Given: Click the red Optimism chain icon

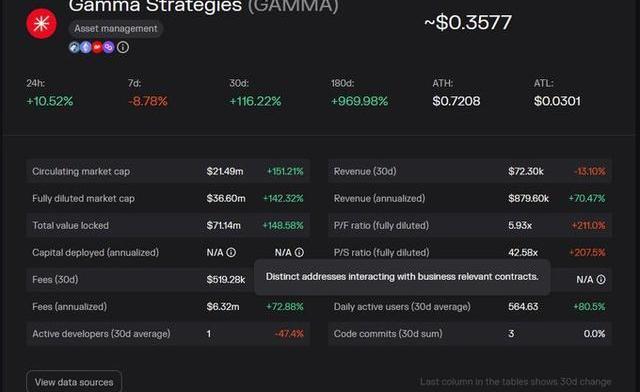Looking at the screenshot, I should click(x=97, y=47).
